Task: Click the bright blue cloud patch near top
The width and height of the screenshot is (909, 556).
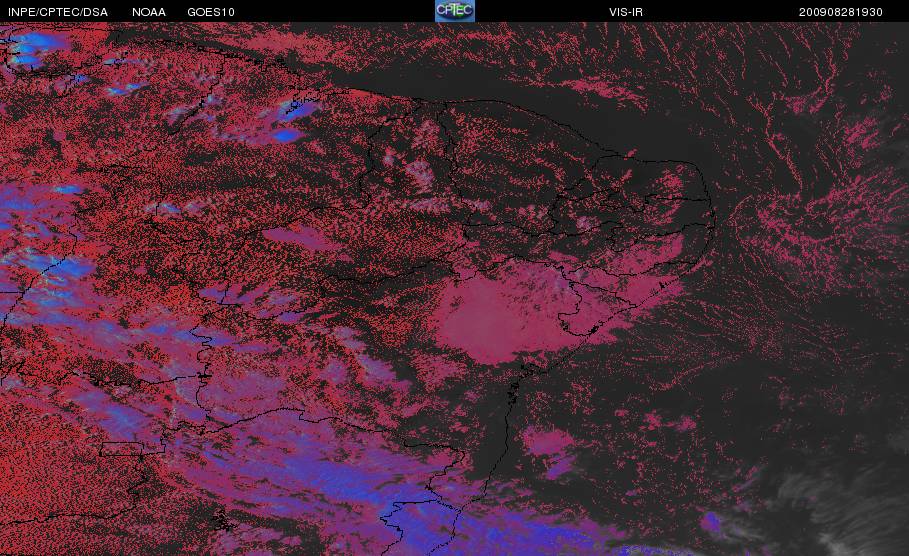Action: 288,134
